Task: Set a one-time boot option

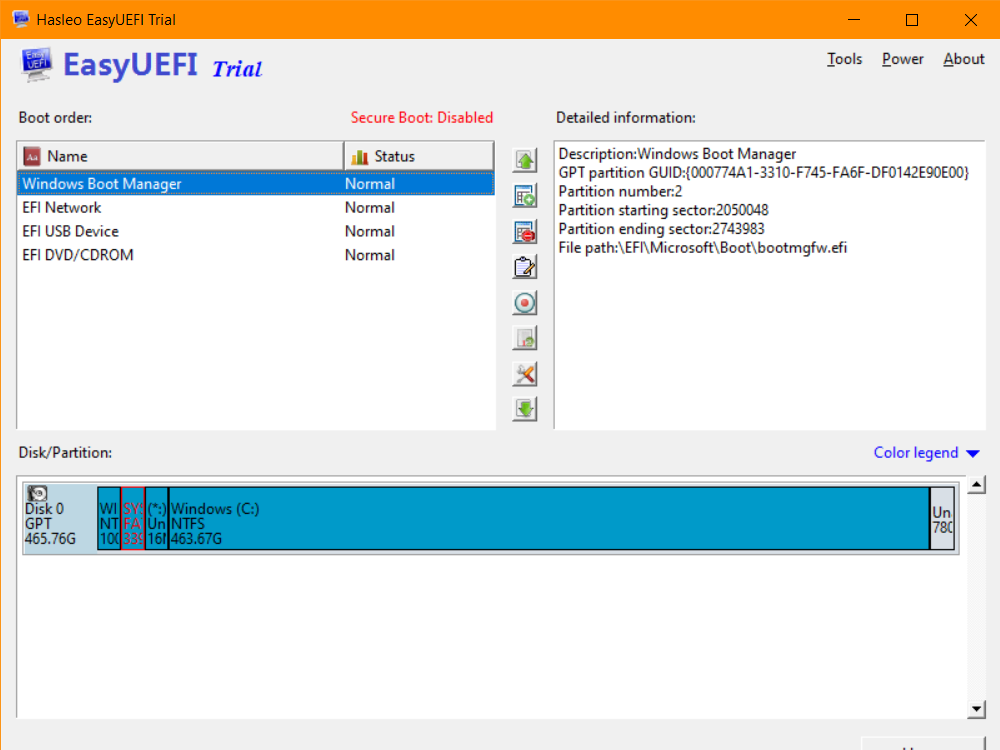Action: pyautogui.click(x=524, y=302)
